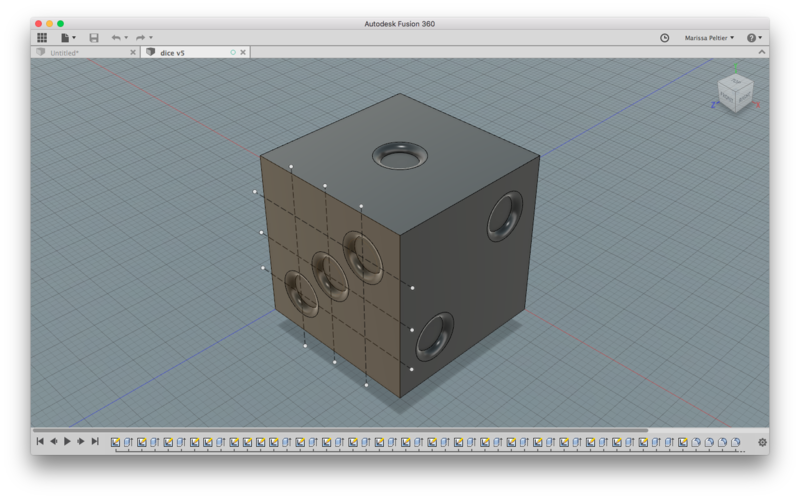Click the ViewCube orientation widget
The height and width of the screenshot is (499, 800).
736,93
